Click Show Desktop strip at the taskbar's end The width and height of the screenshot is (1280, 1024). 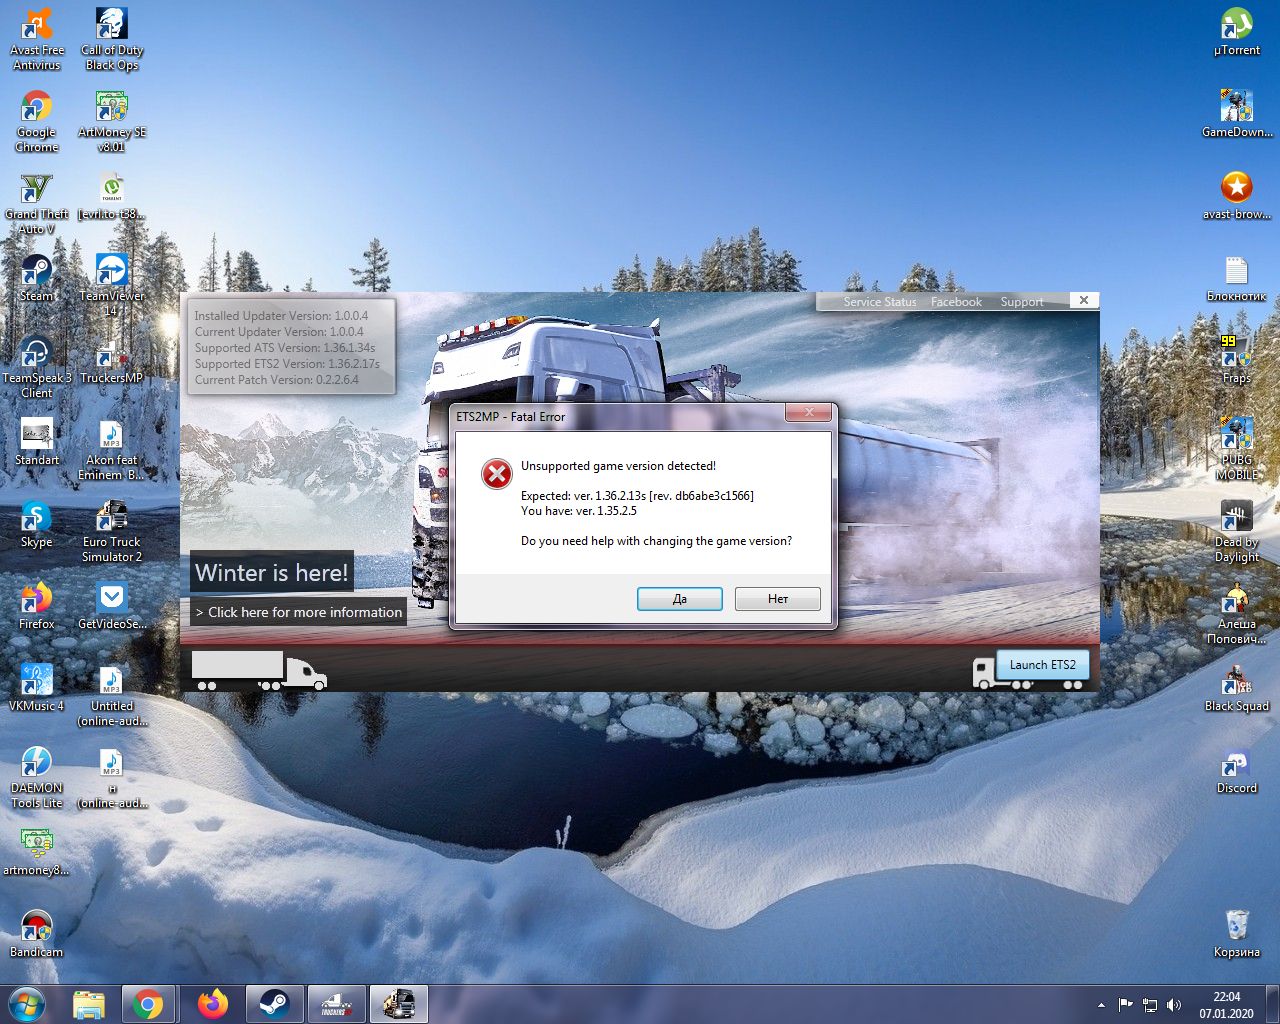(x=1273, y=1004)
